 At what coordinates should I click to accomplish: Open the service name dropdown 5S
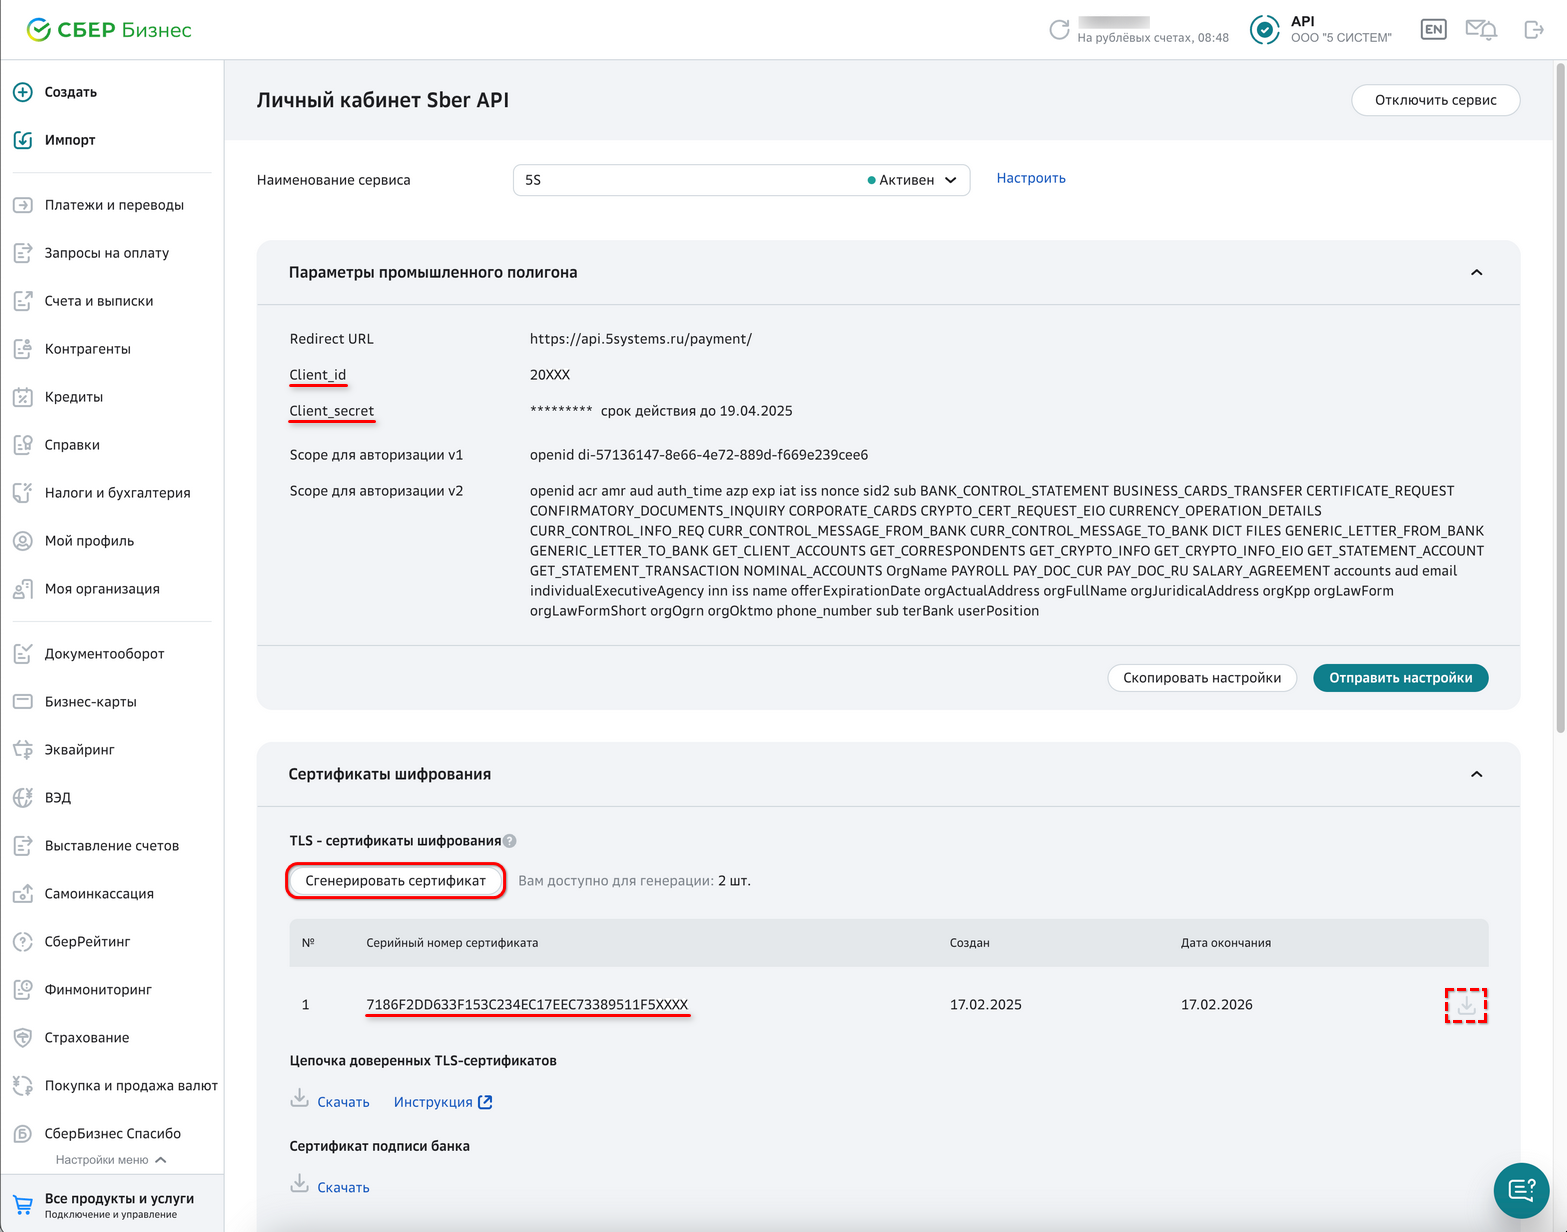(741, 180)
